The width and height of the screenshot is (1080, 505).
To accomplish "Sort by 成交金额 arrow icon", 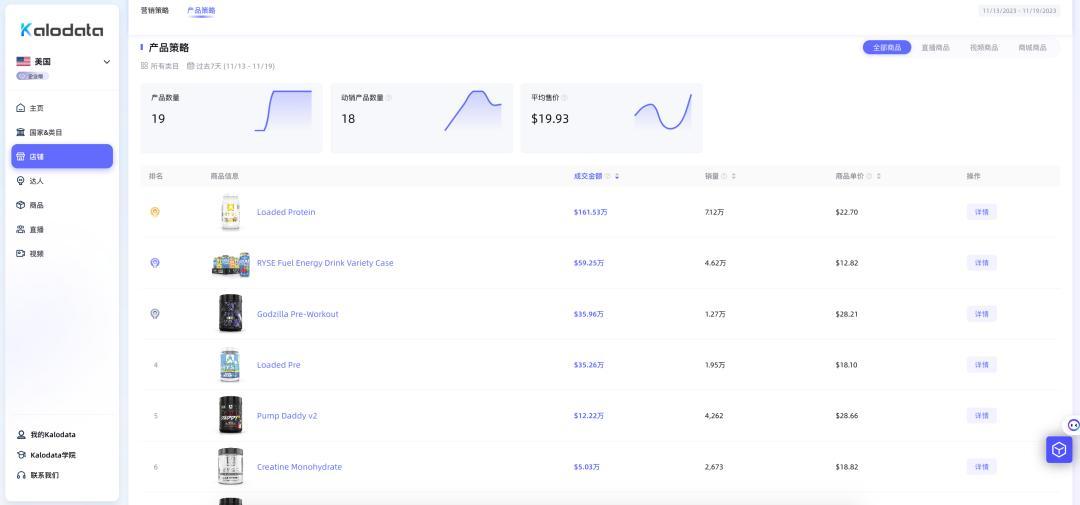I will 617,176.
